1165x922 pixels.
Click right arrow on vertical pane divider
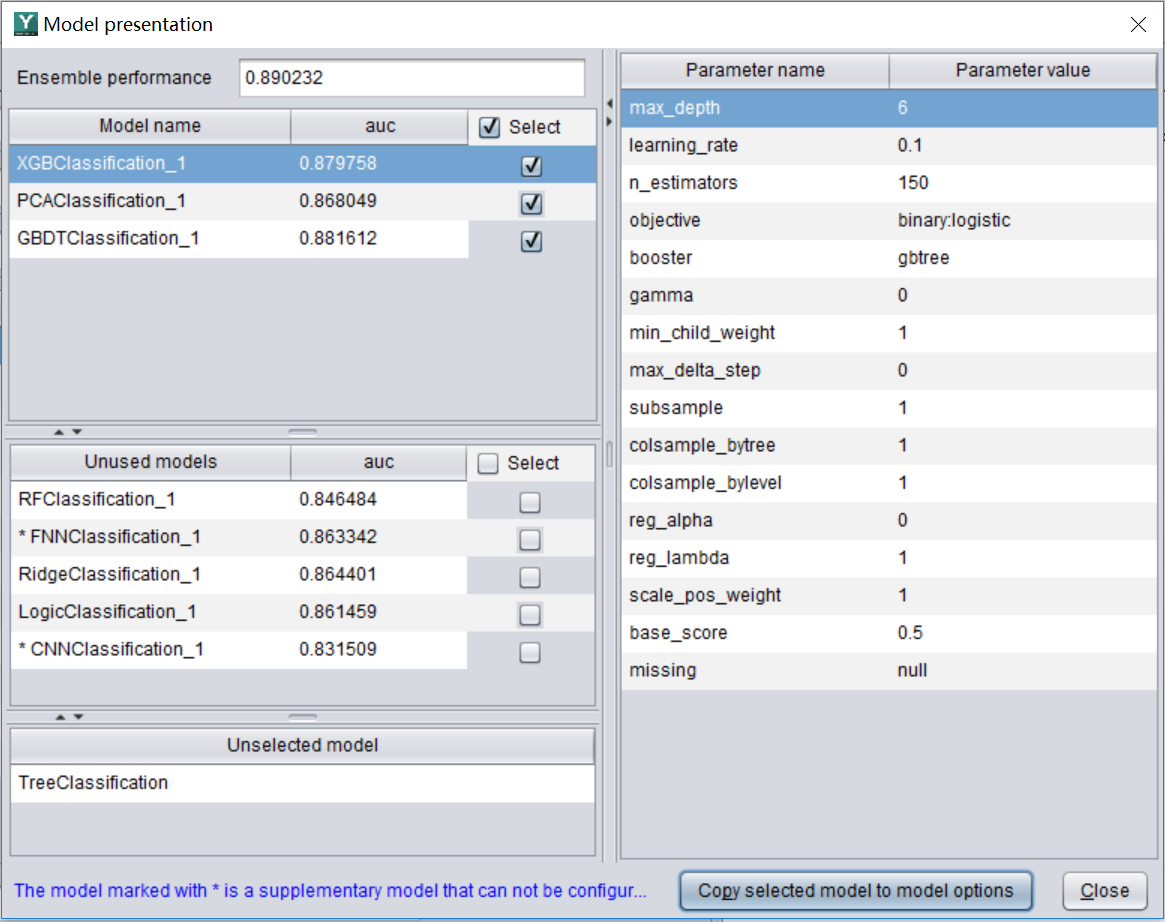tap(609, 121)
